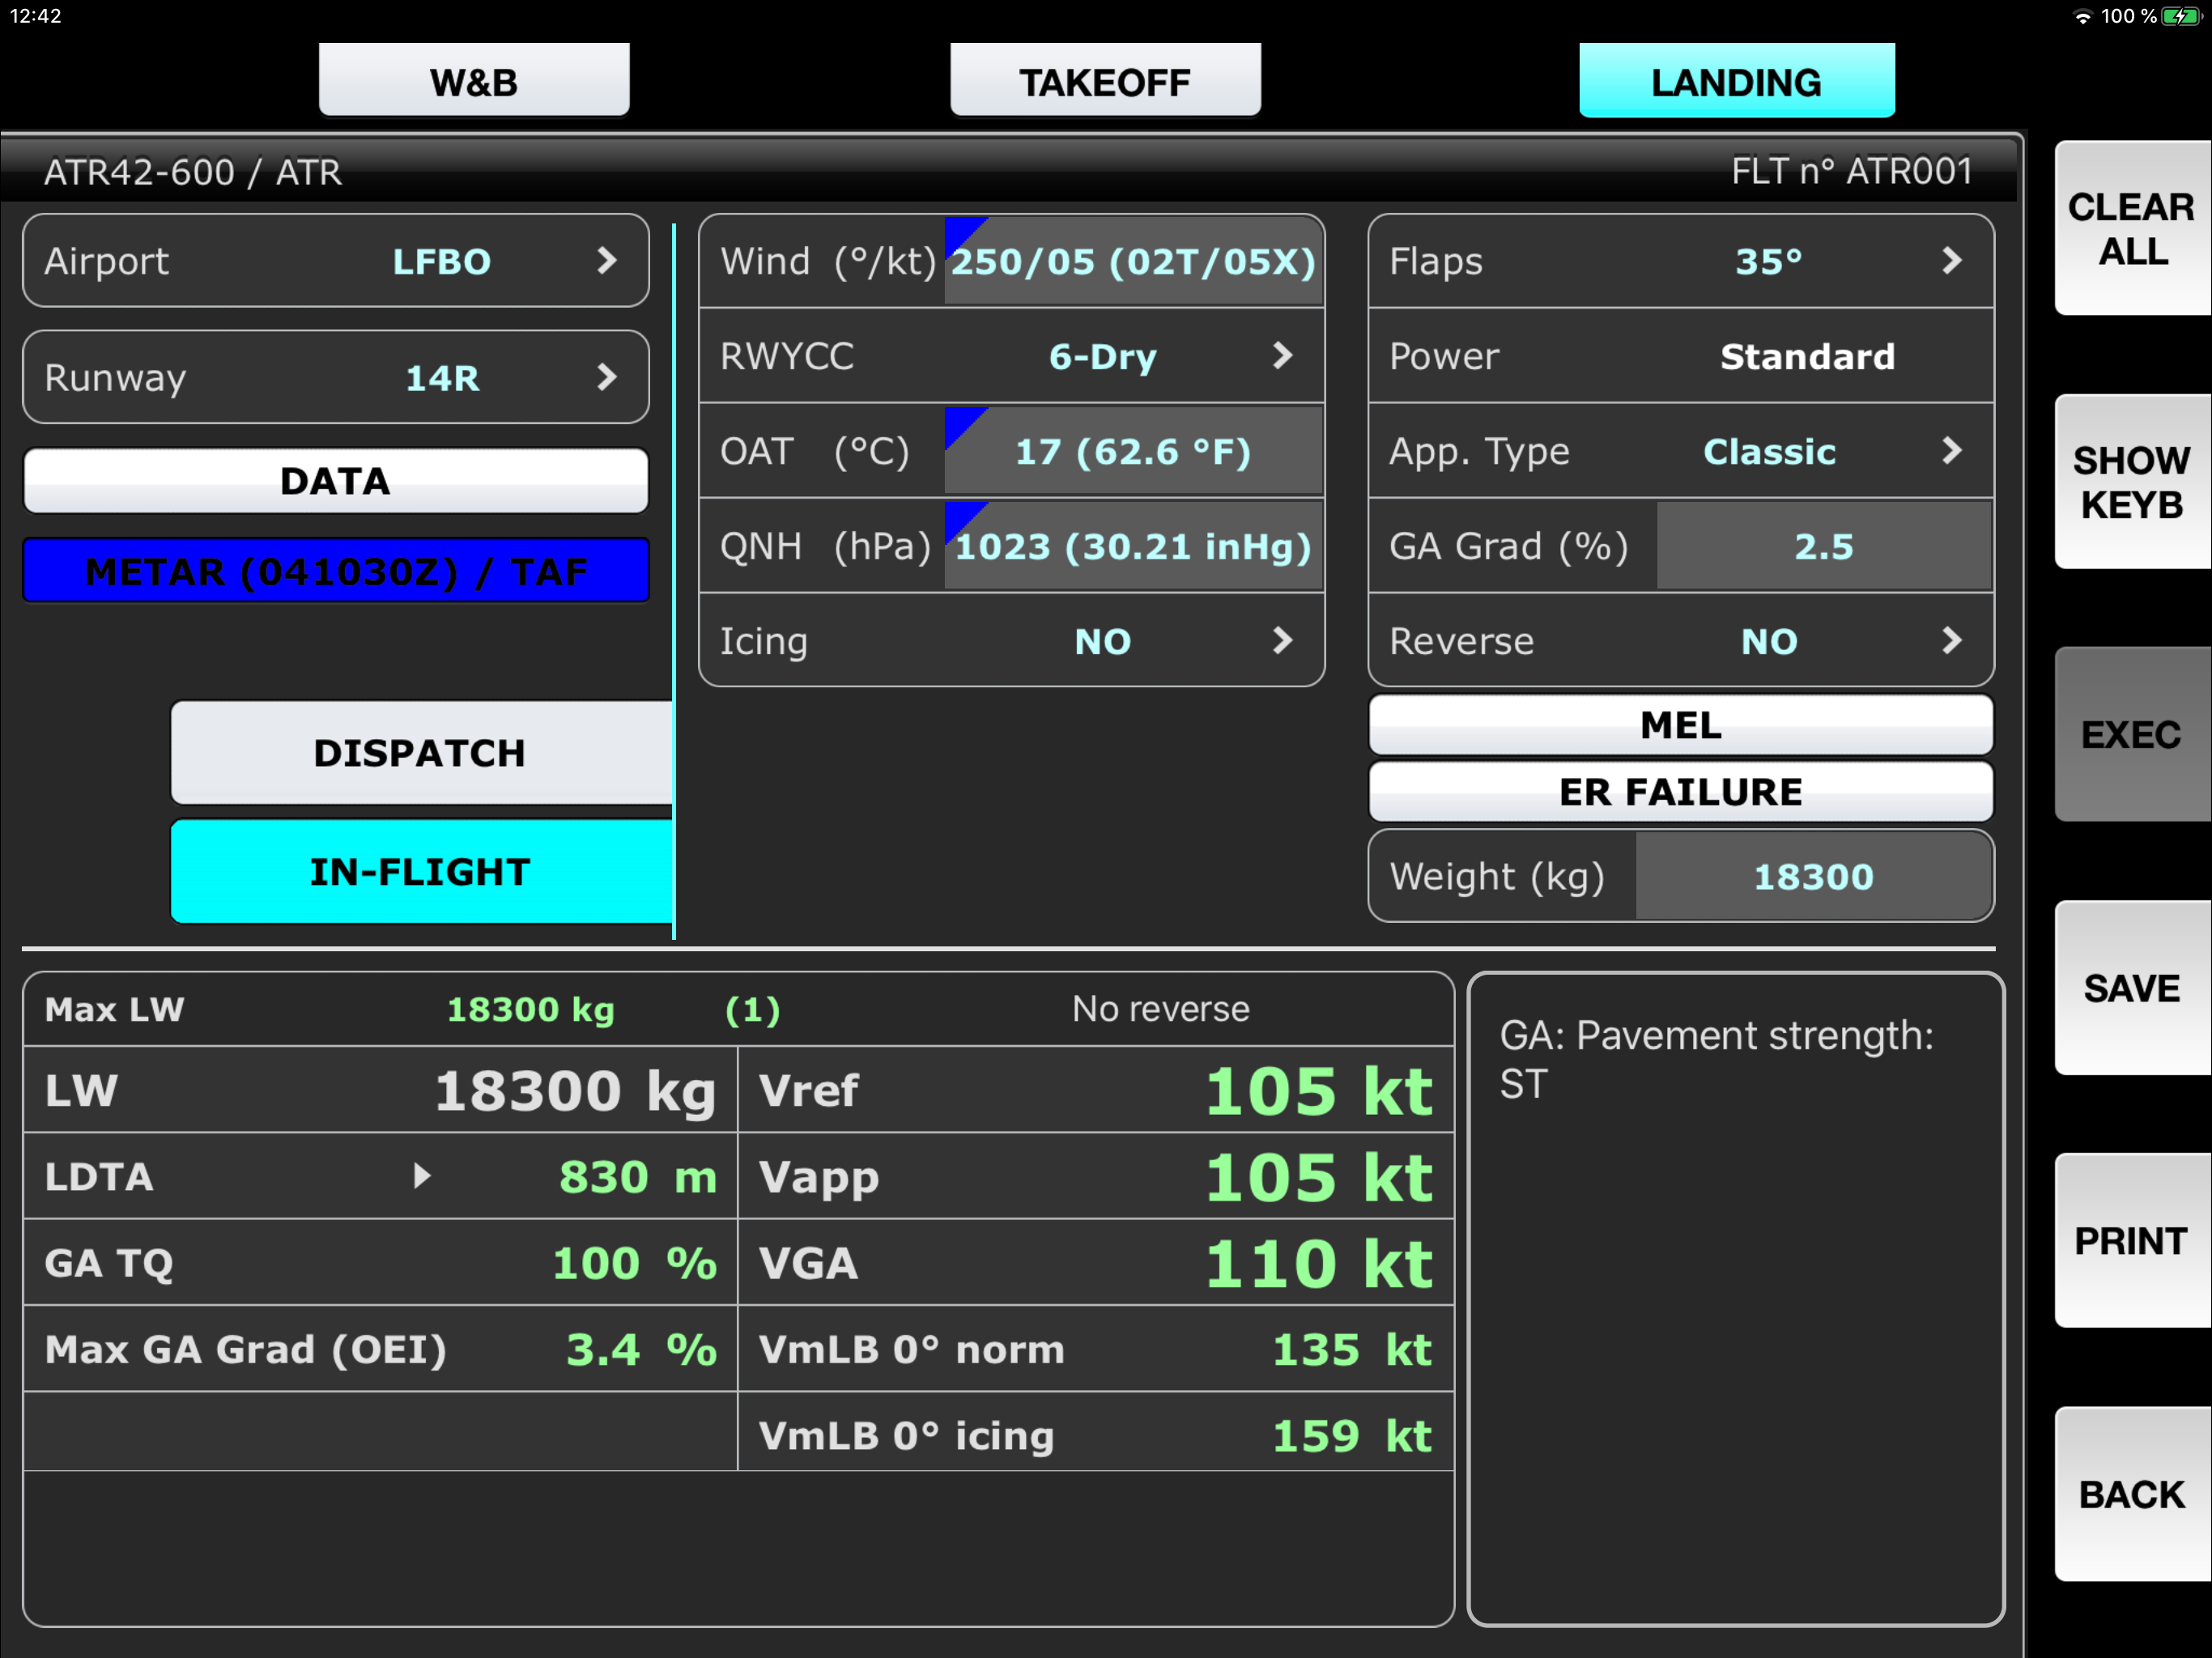Edit Weight field 18300
2212x1658 pixels.
(x=1814, y=876)
